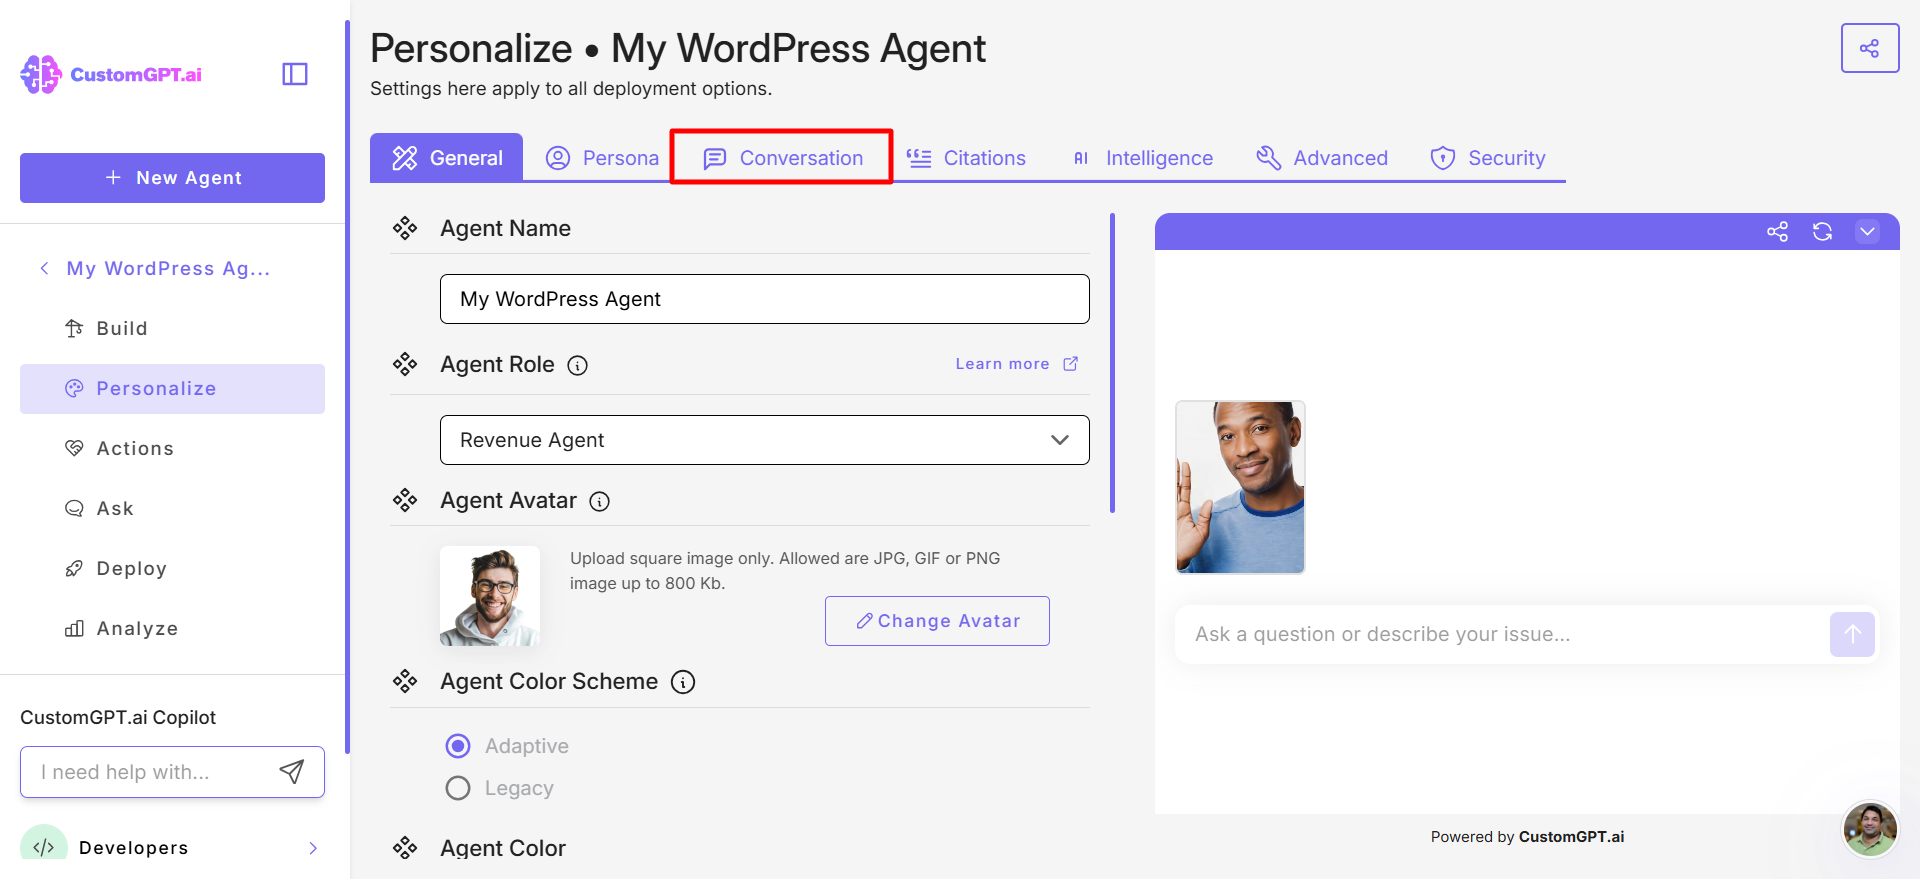Click the Agent Color section icon

405,848
